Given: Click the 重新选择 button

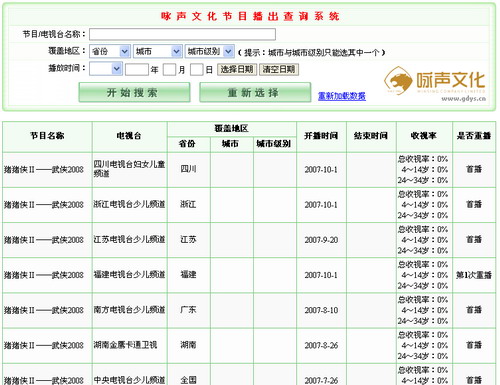Looking at the screenshot, I should (255, 92).
